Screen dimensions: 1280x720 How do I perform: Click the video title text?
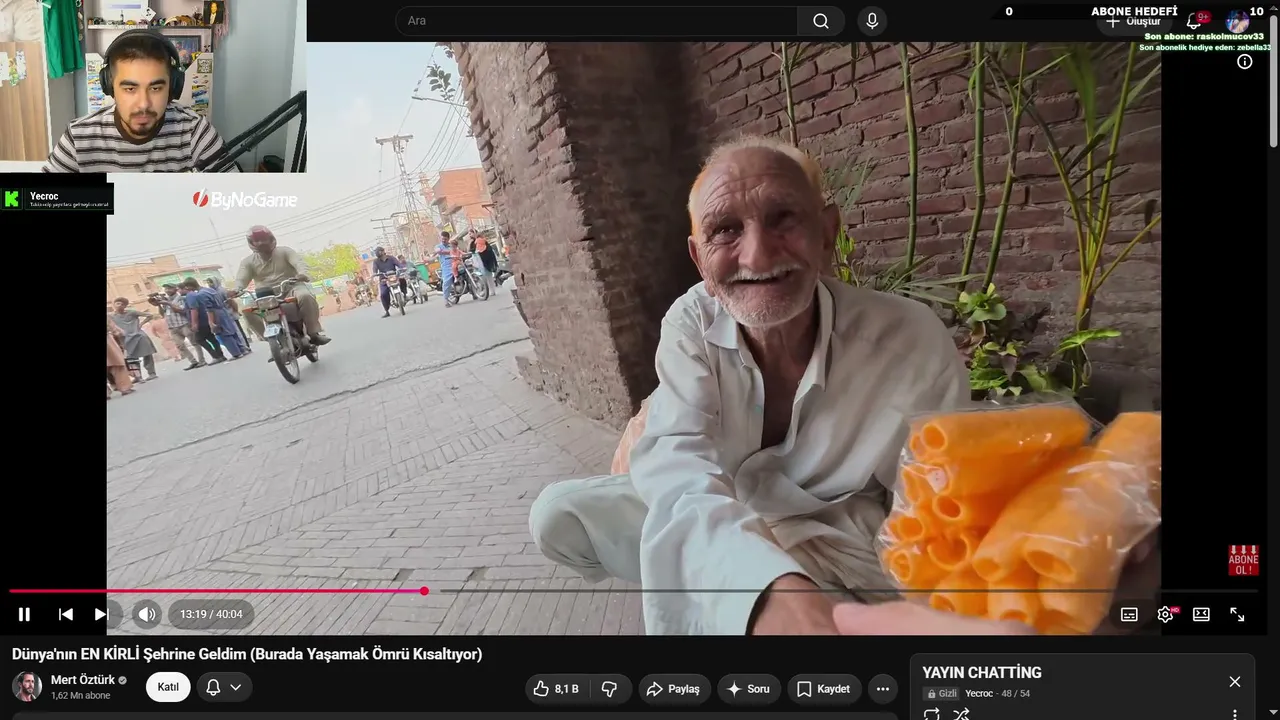click(247, 654)
